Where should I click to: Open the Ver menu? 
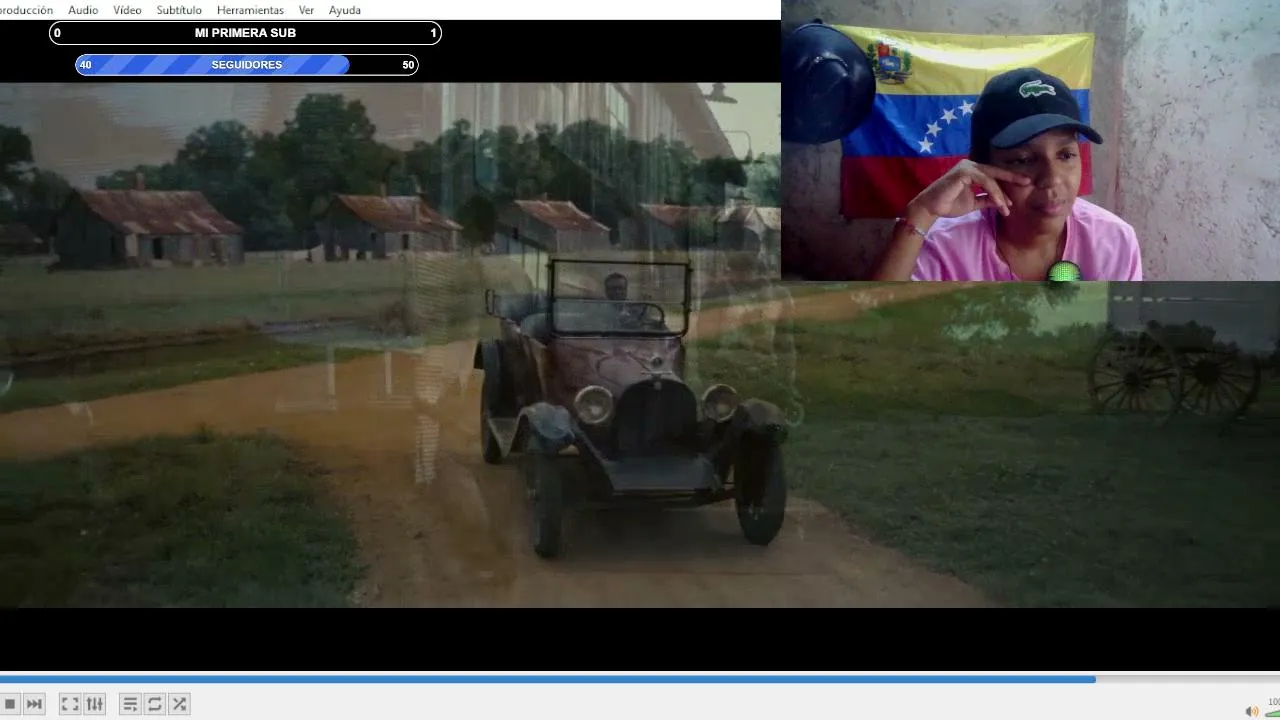(x=306, y=10)
